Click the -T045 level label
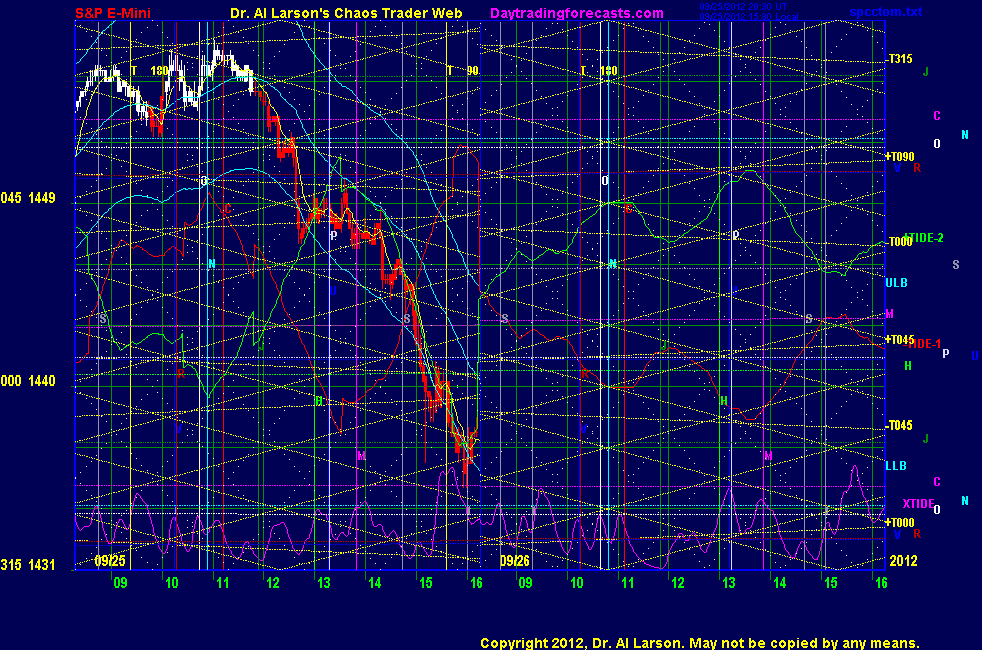This screenshot has height=650, width=982. [899, 425]
